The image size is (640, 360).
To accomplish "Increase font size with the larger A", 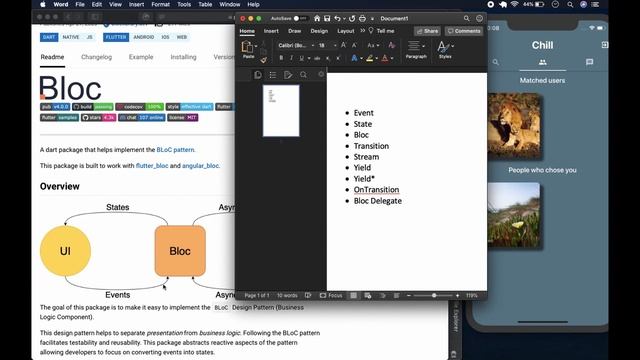I will coord(343,45).
